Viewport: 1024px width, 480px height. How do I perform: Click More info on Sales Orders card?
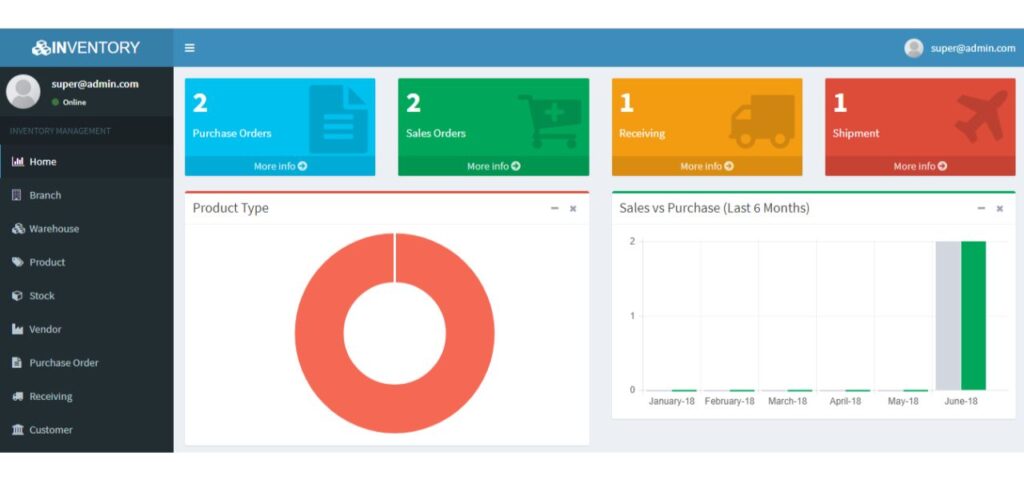tap(493, 166)
